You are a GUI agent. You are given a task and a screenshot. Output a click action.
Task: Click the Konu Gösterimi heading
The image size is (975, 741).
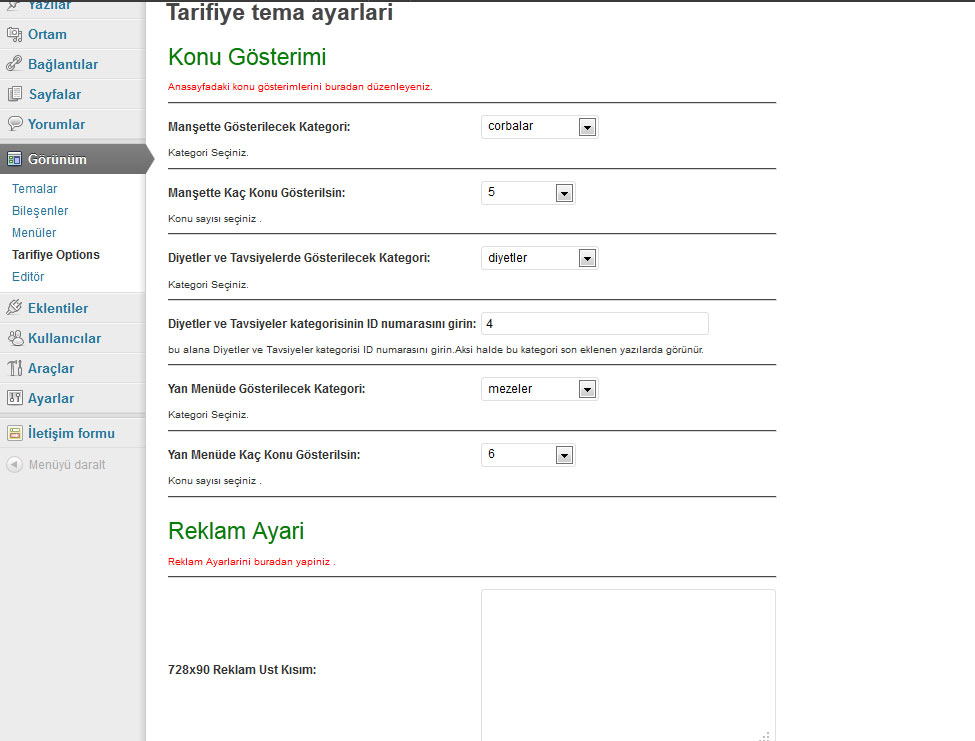[247, 57]
